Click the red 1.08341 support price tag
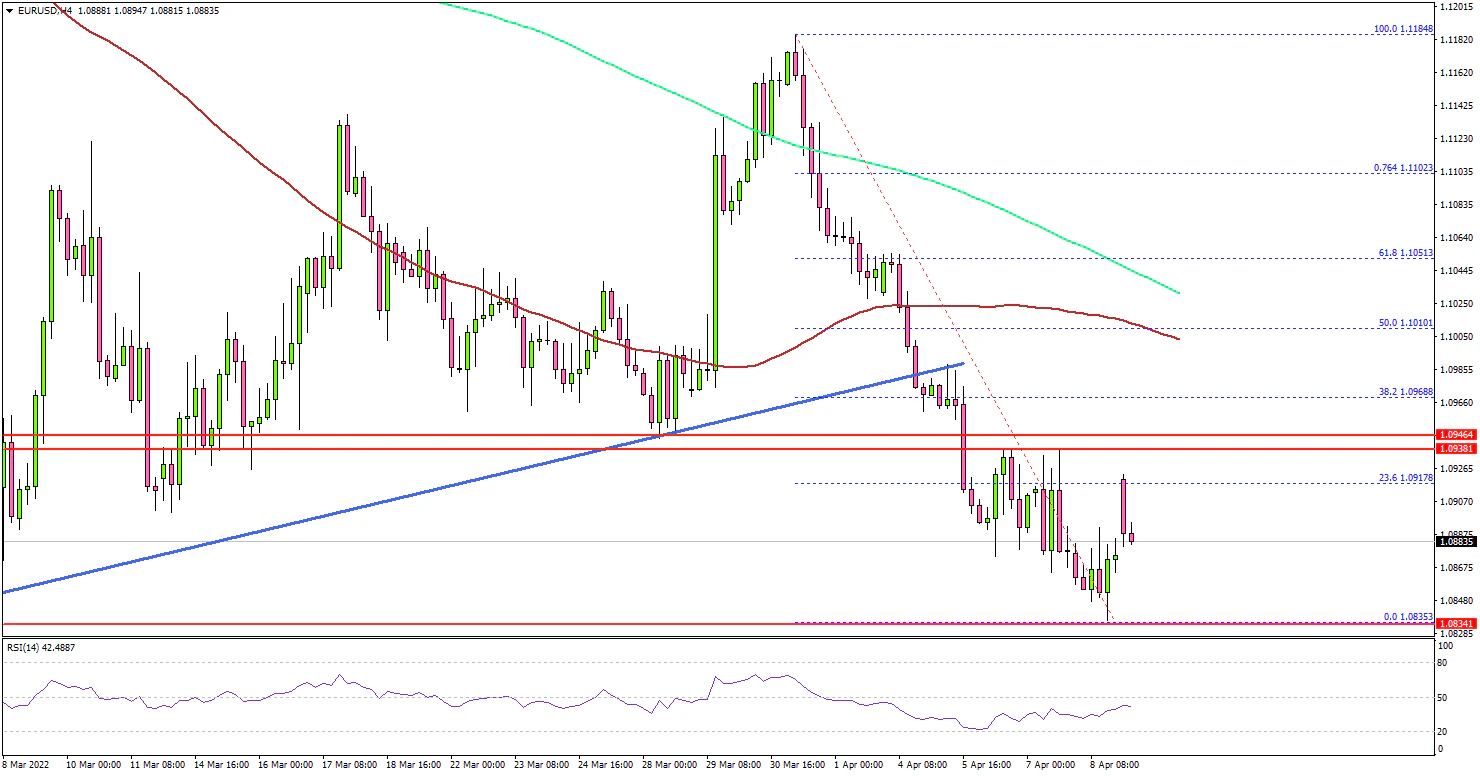This screenshot has height=776, width=1480. click(x=1455, y=624)
